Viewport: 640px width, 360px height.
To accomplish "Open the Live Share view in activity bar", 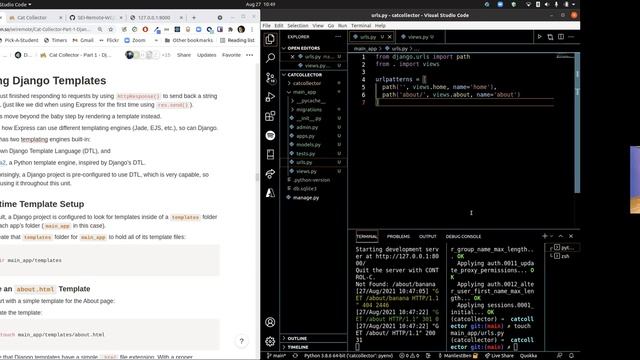I will 270,174.
